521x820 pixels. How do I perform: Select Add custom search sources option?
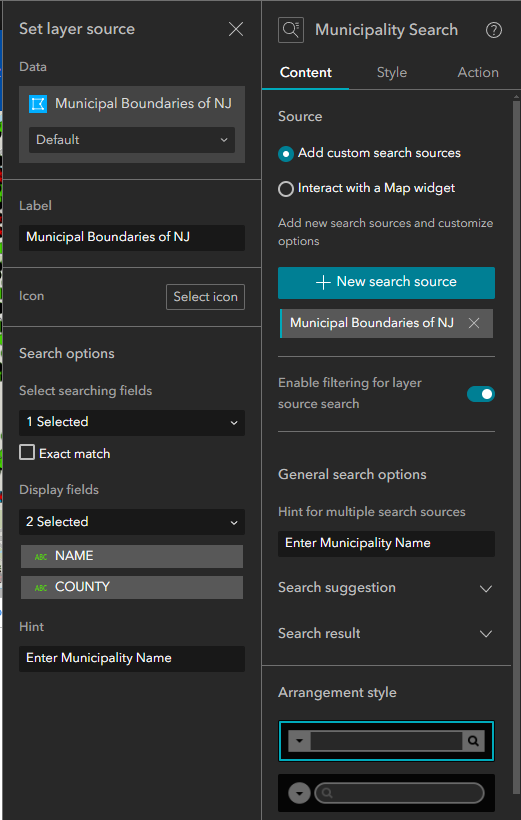(286, 154)
